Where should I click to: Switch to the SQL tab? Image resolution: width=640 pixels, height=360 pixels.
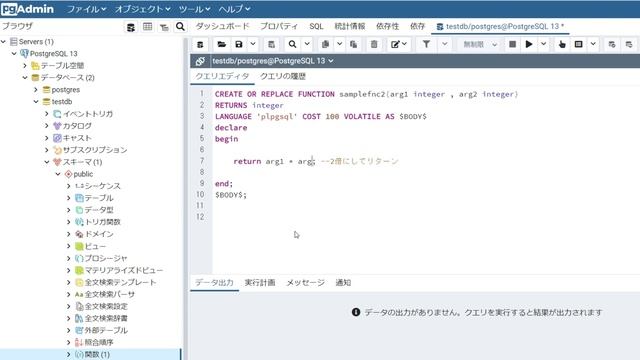tap(316, 27)
